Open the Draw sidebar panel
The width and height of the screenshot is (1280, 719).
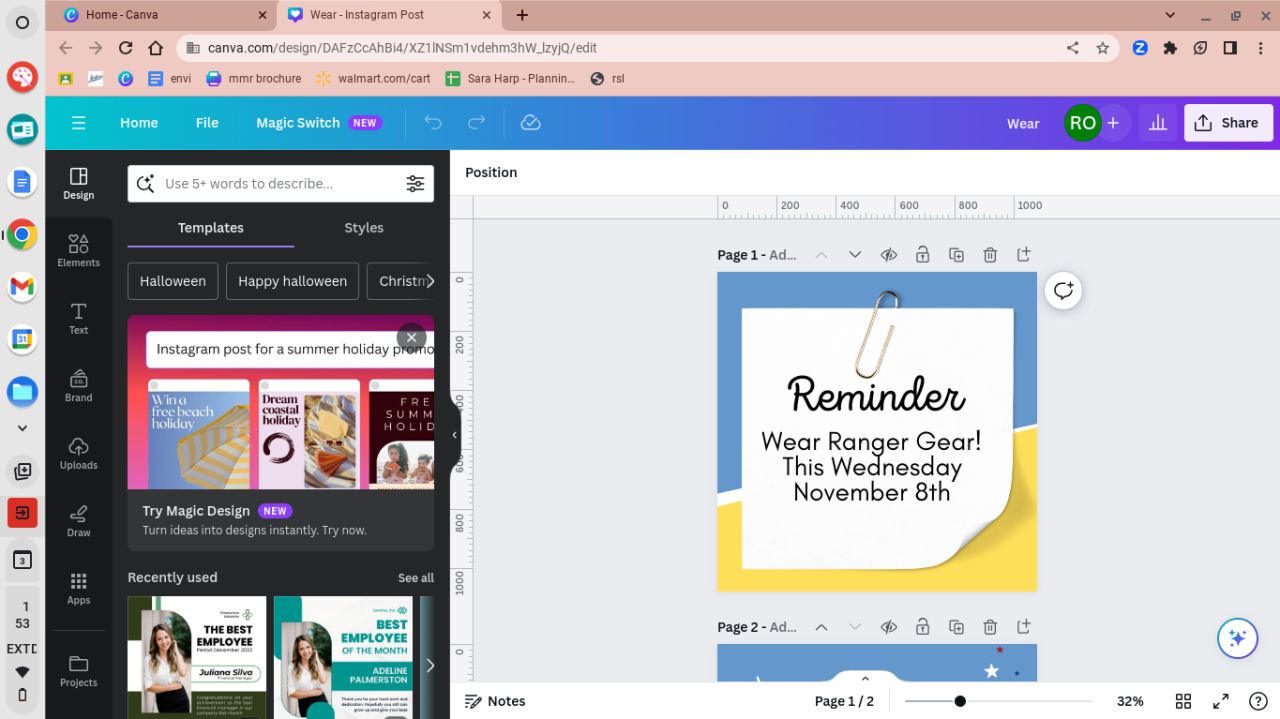pyautogui.click(x=79, y=521)
